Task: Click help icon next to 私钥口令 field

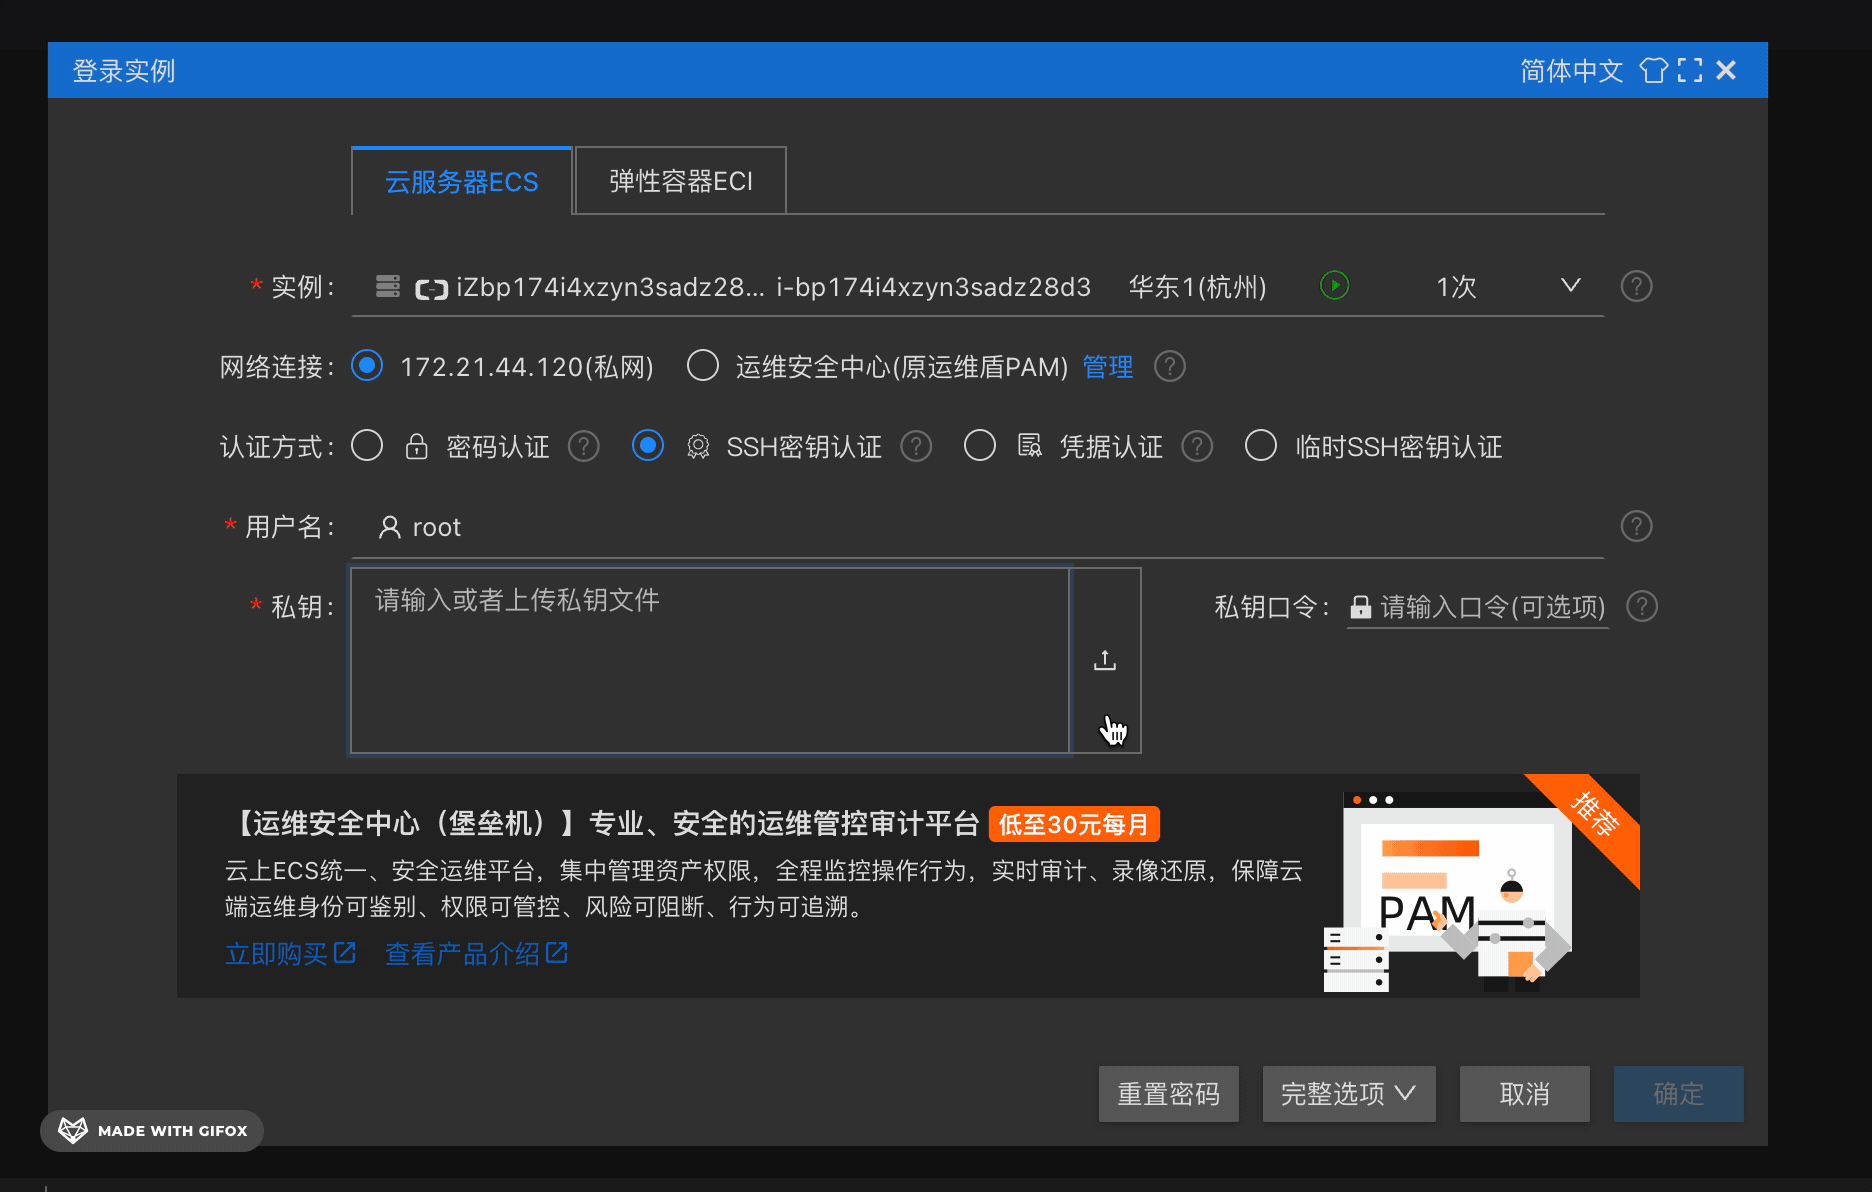Action: pos(1642,606)
